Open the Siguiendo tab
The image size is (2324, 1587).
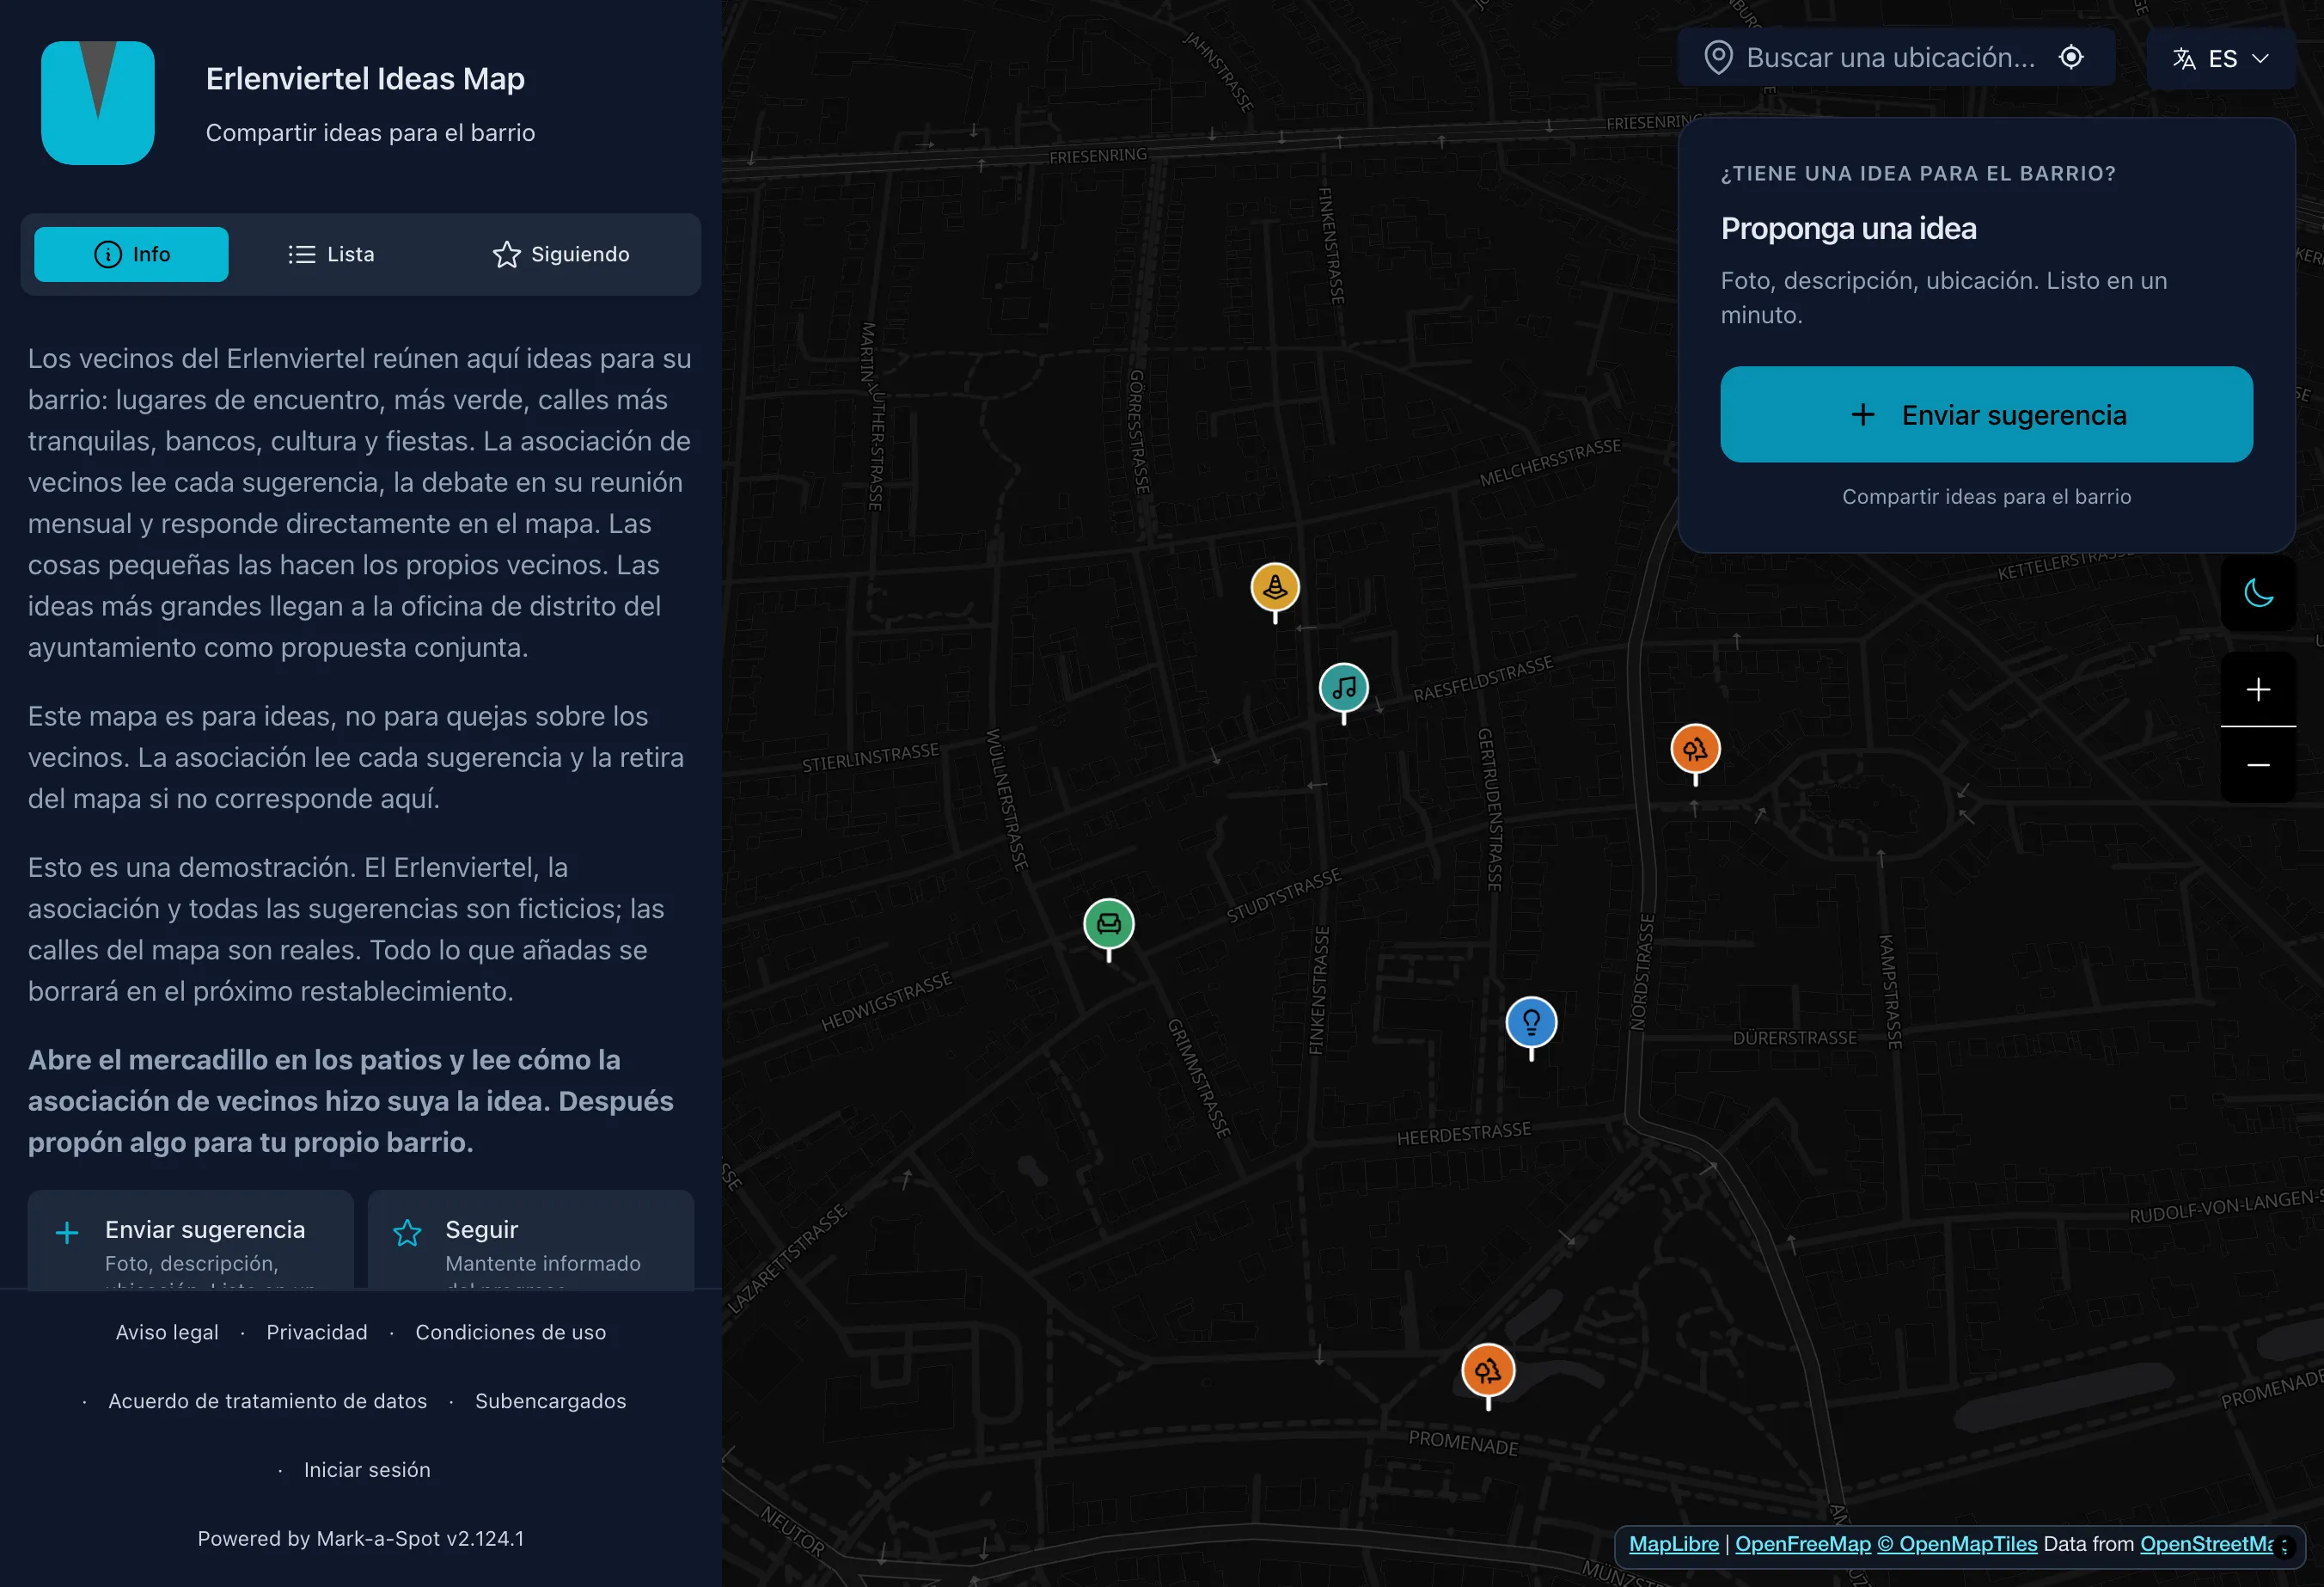point(561,254)
